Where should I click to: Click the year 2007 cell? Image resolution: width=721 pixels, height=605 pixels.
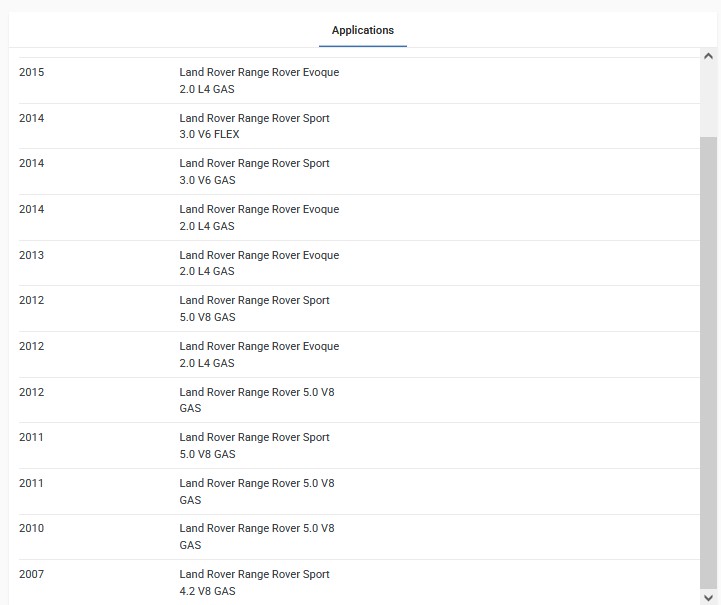[x=31, y=574]
